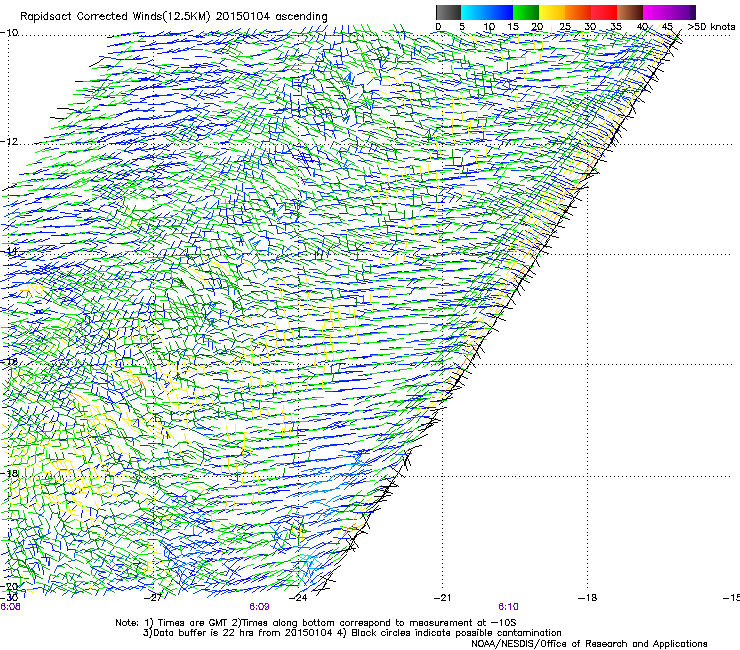Click the legend label '25'

(x=565, y=26)
